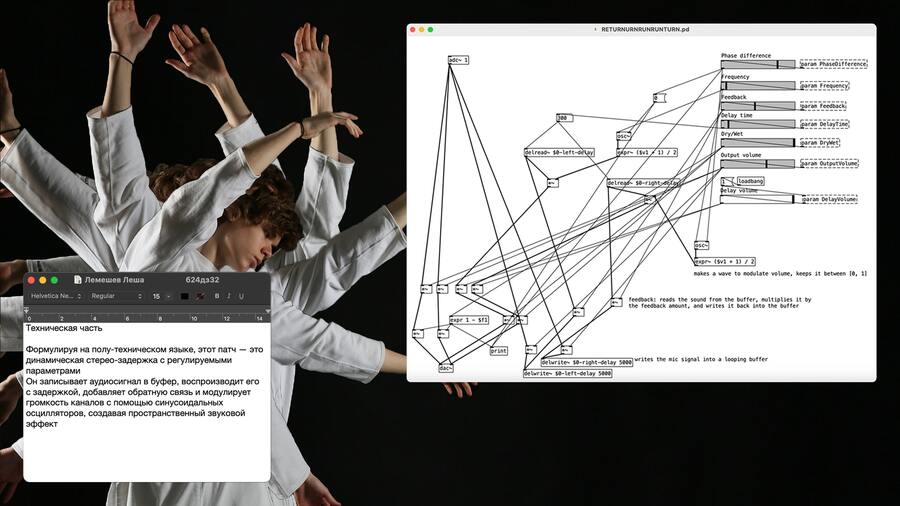Viewport: 900px width, 506px height.
Task: Click the upper osc~ object near delread
Action: point(623,136)
